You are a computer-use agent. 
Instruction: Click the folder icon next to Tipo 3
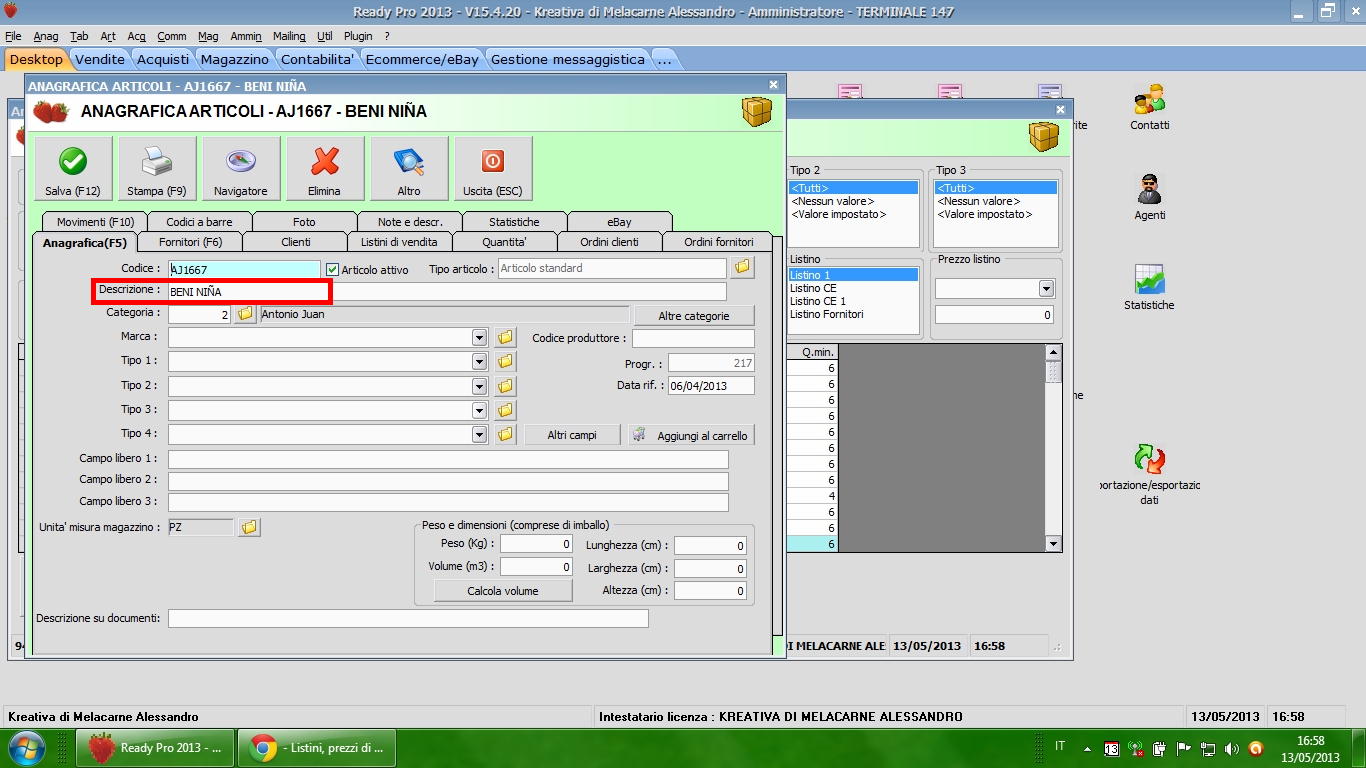click(505, 410)
